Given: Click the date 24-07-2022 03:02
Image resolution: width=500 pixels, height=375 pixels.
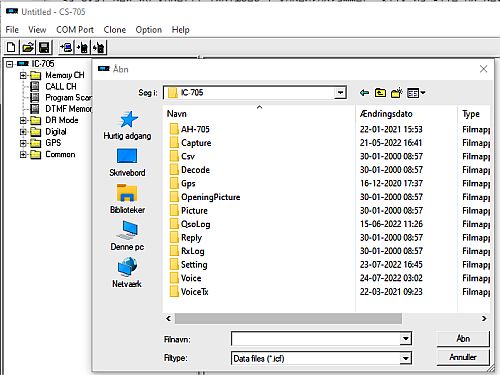Looking at the screenshot, I should coord(391,278).
